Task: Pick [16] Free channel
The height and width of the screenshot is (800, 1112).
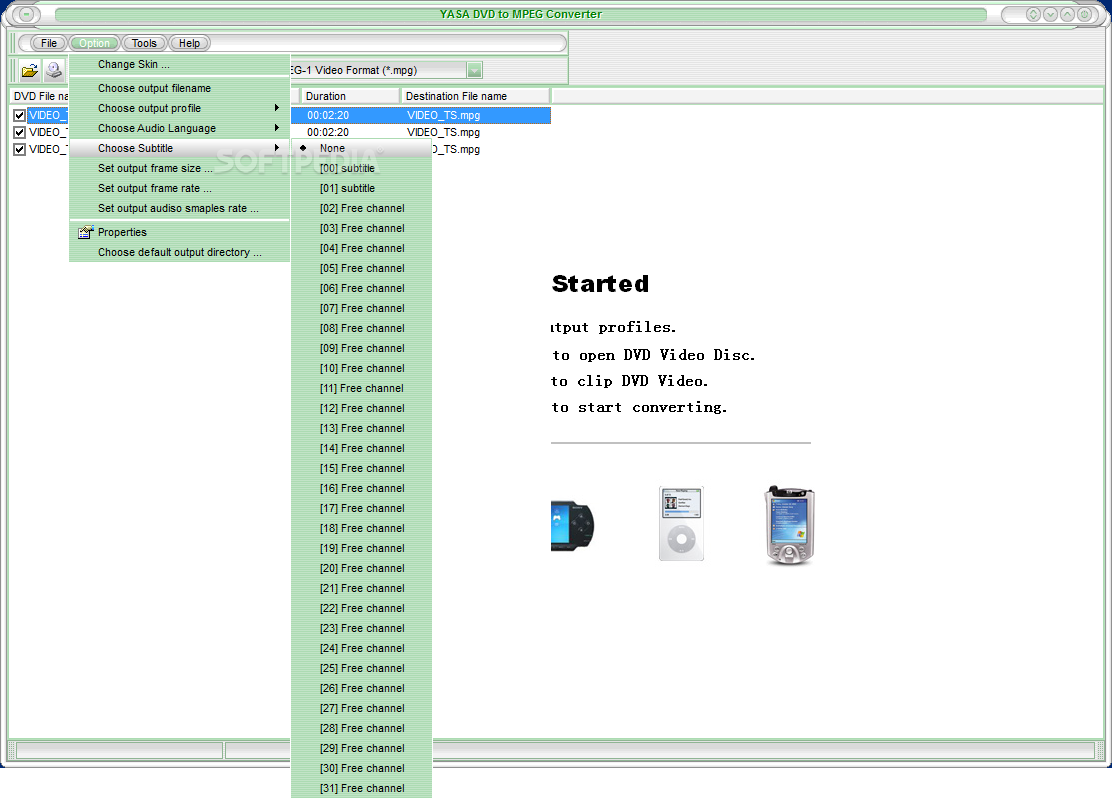Action: (x=361, y=488)
